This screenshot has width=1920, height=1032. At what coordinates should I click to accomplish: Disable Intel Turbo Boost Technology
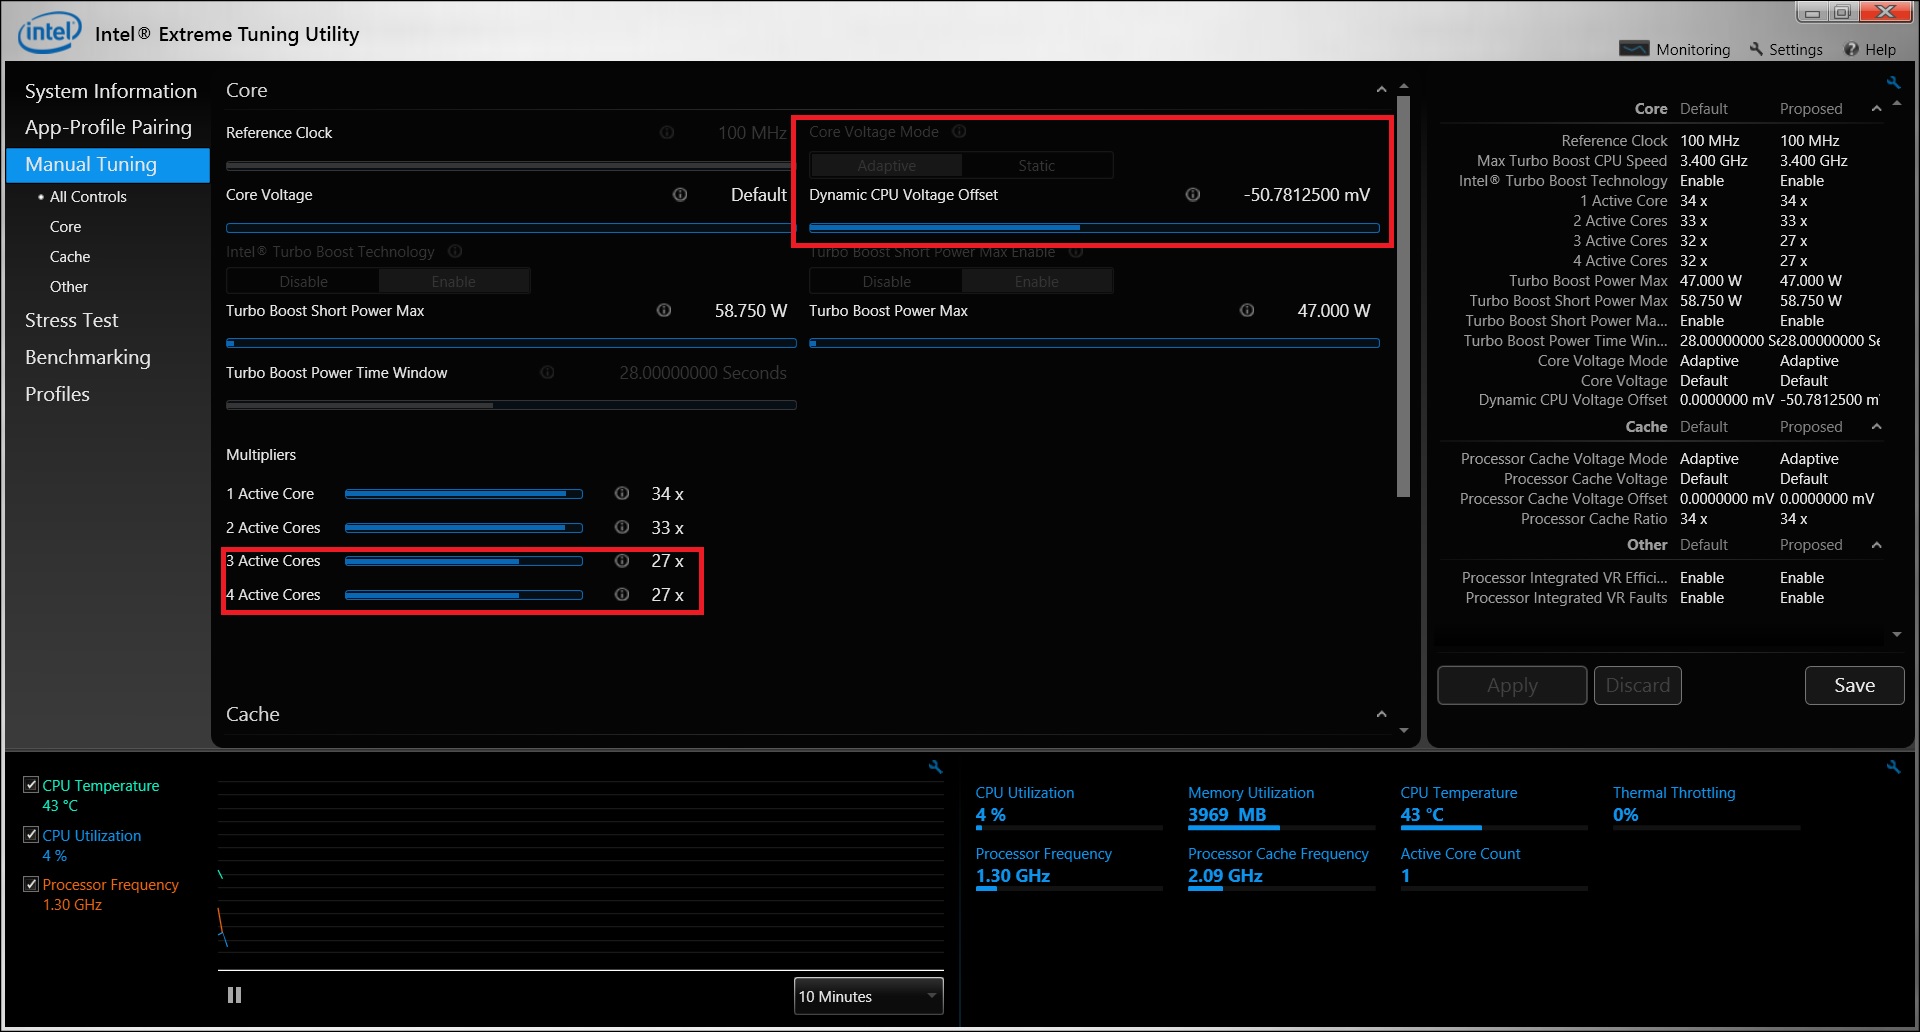pyautogui.click(x=303, y=281)
